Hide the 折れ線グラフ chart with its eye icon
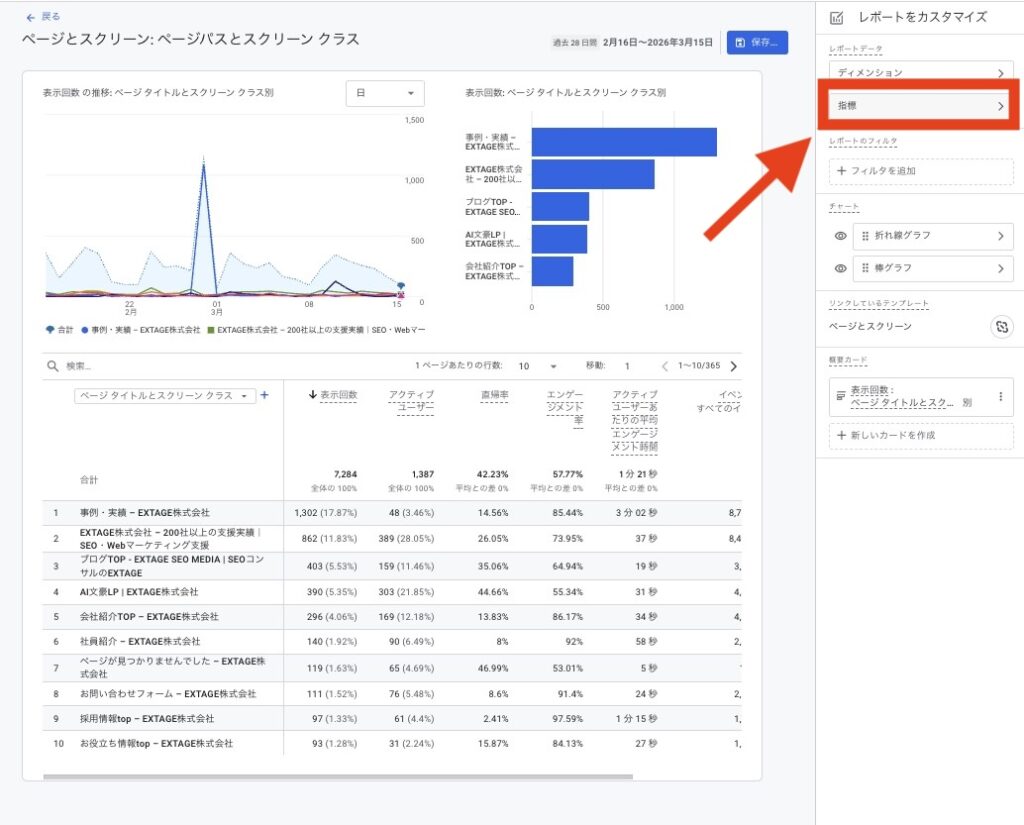Viewport: 1024px width, 825px height. [840, 236]
